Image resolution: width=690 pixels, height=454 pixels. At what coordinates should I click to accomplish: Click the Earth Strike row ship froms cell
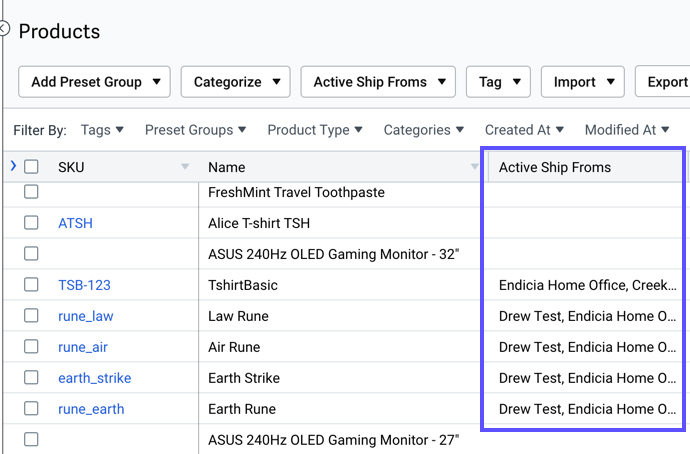click(x=587, y=378)
